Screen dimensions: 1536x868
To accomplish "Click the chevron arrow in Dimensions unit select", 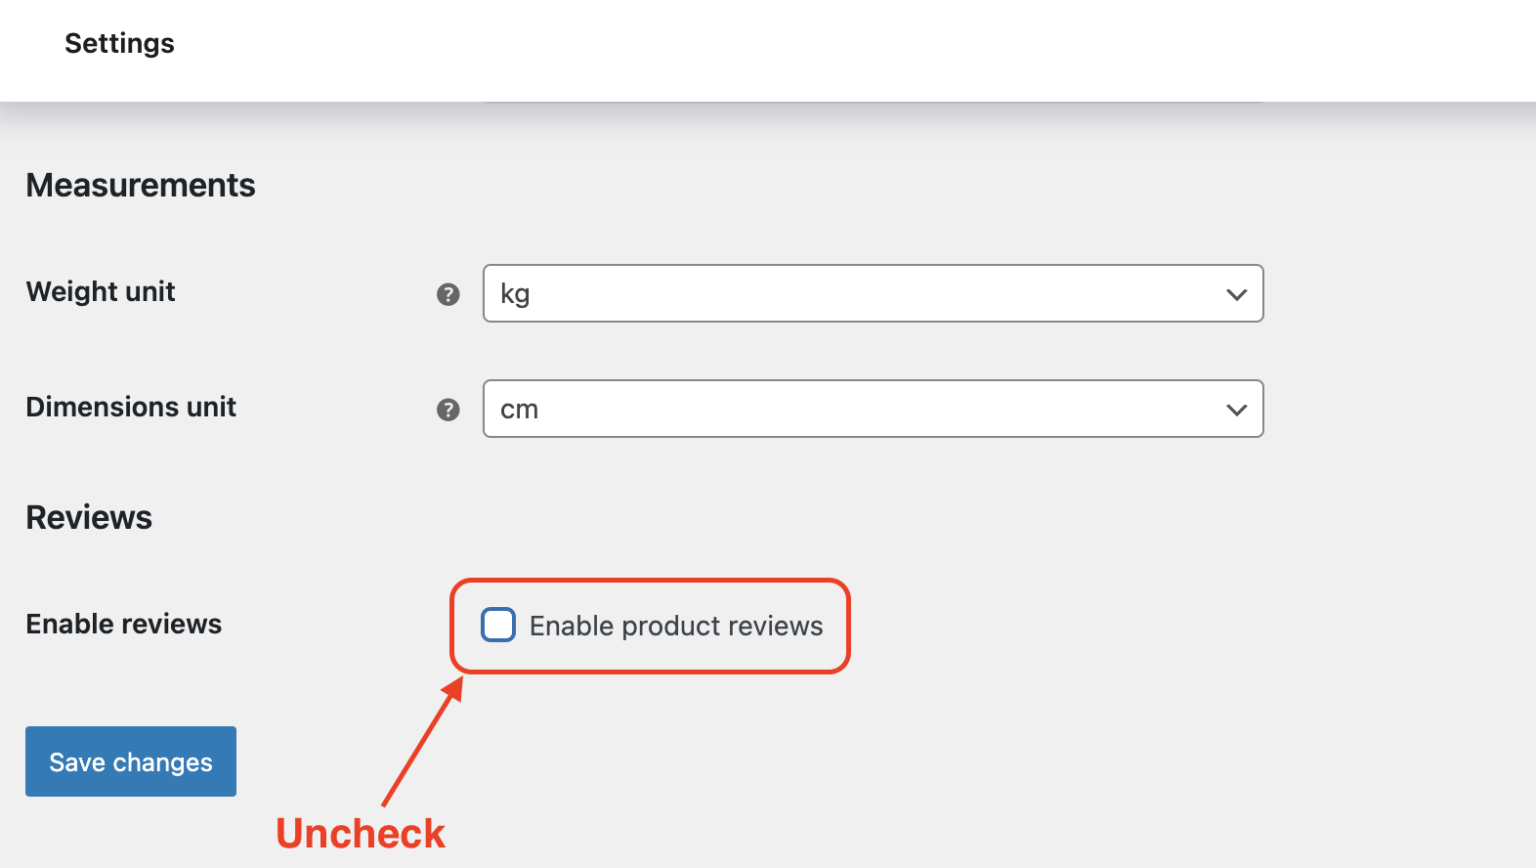I will click(x=1236, y=410).
